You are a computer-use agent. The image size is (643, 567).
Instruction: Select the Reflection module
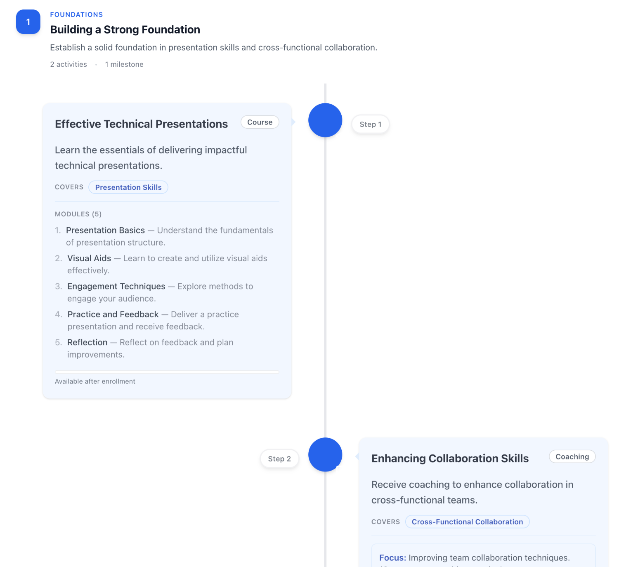tap(87, 342)
